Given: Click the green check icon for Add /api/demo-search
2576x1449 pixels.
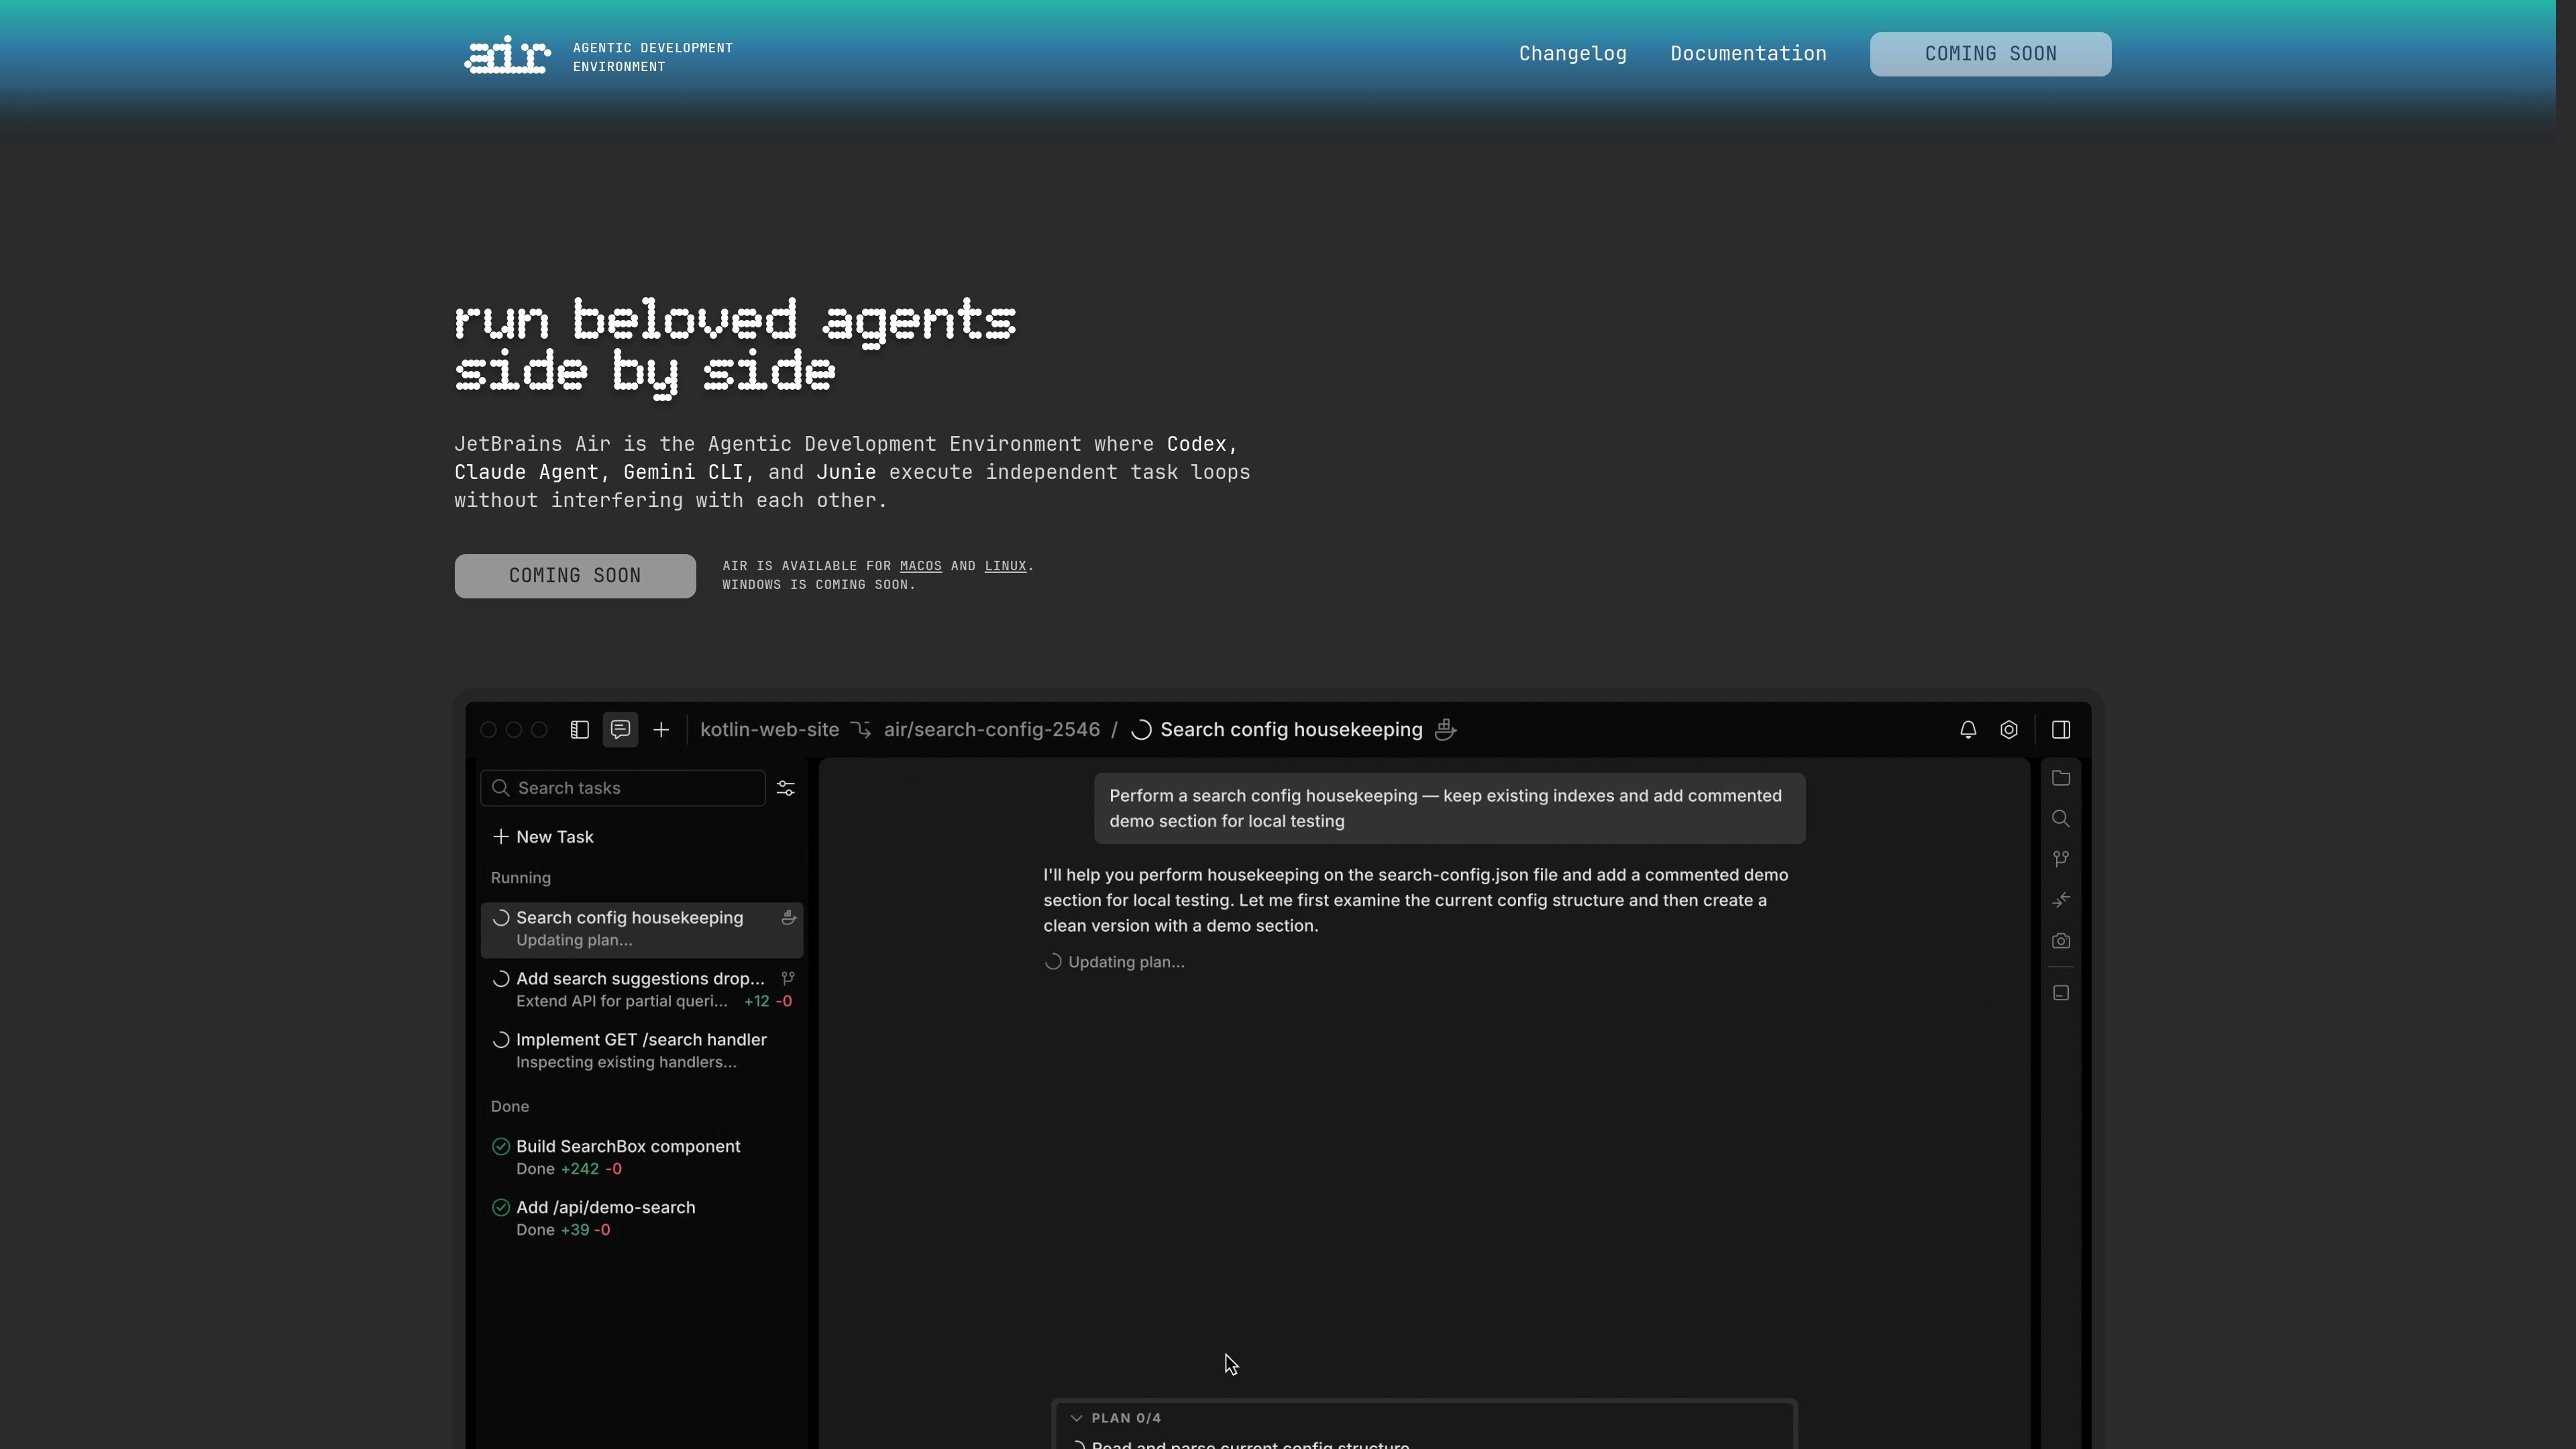Looking at the screenshot, I should 501,1208.
